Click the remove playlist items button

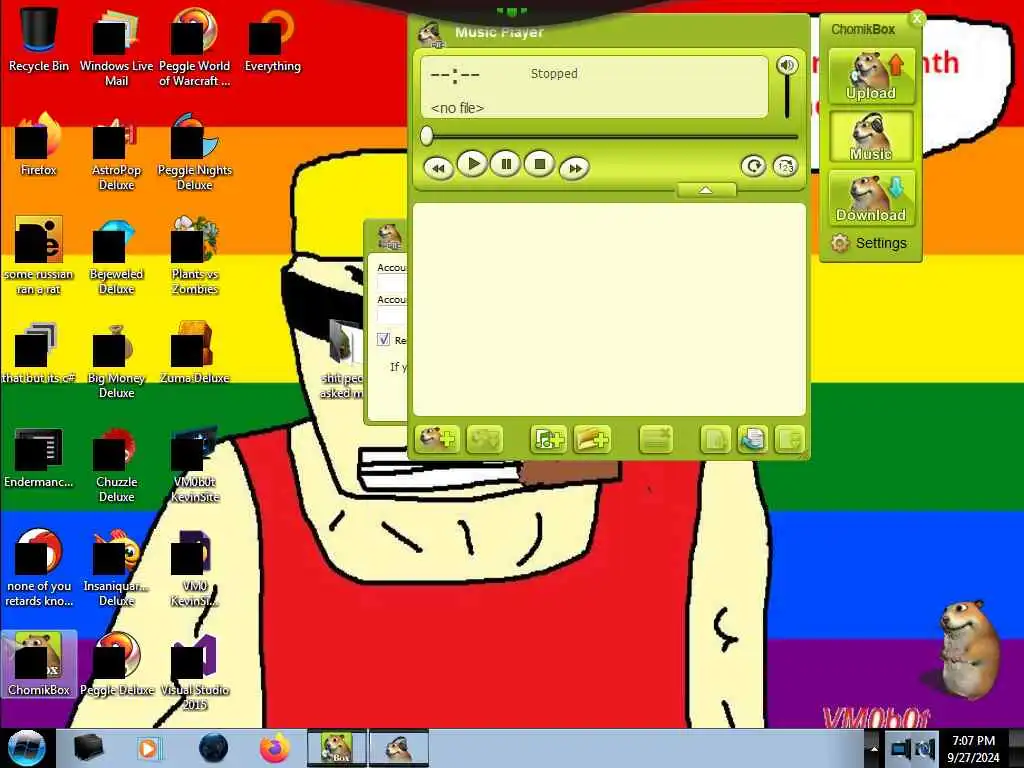click(x=656, y=440)
